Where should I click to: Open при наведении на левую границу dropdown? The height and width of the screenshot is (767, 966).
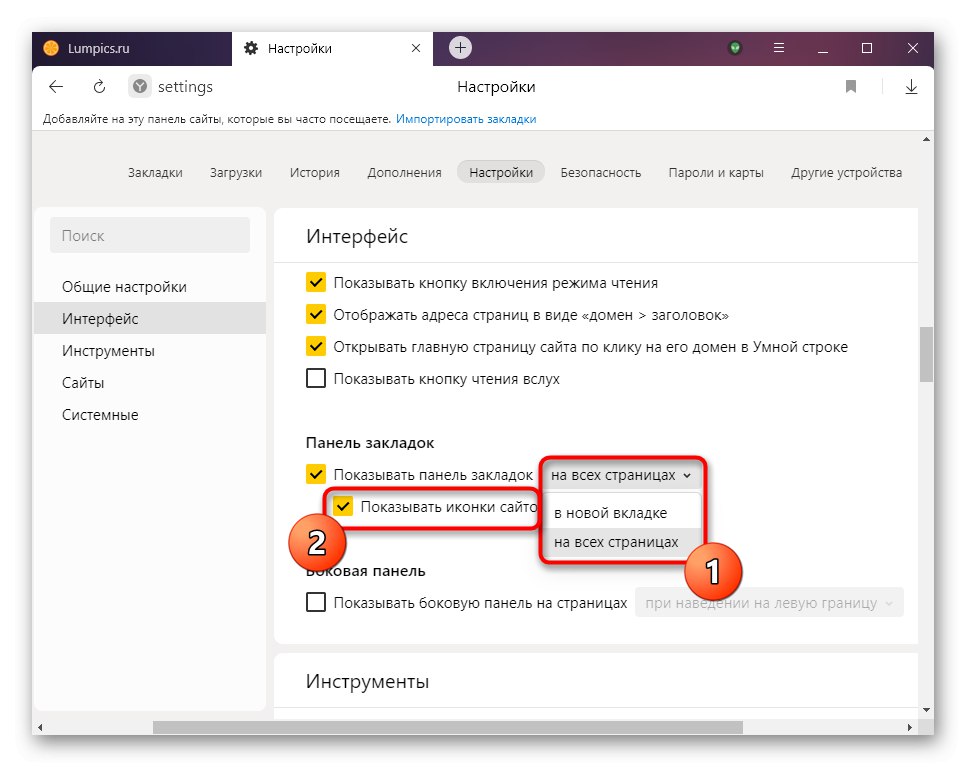coord(769,603)
